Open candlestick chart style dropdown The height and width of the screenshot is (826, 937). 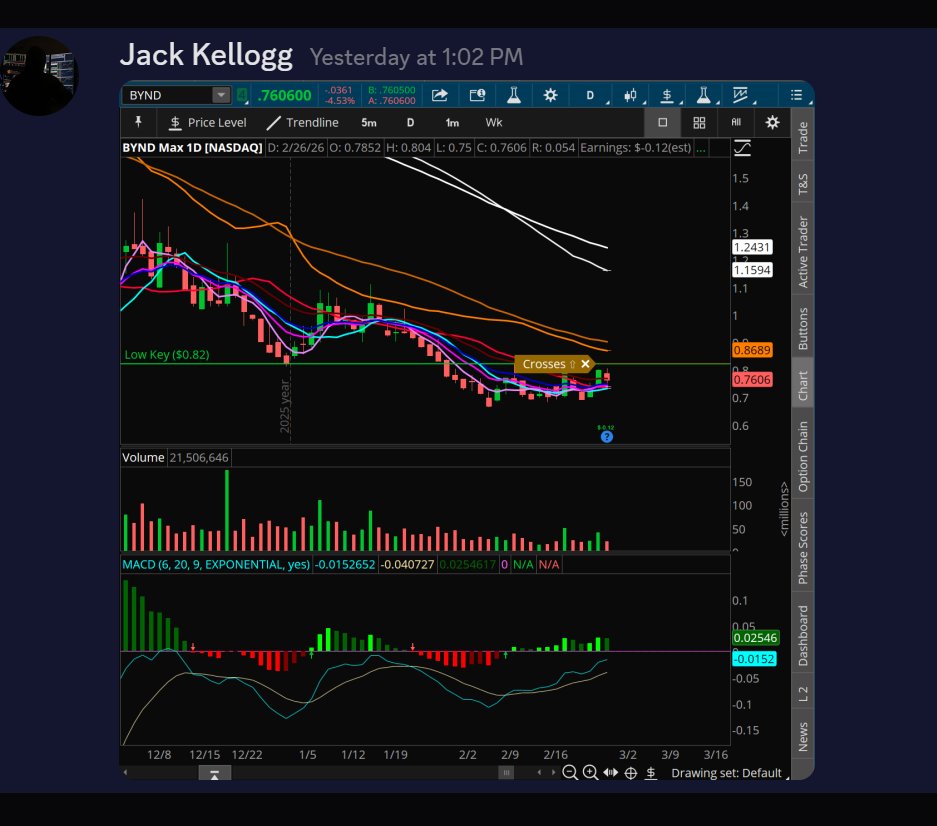pos(631,96)
